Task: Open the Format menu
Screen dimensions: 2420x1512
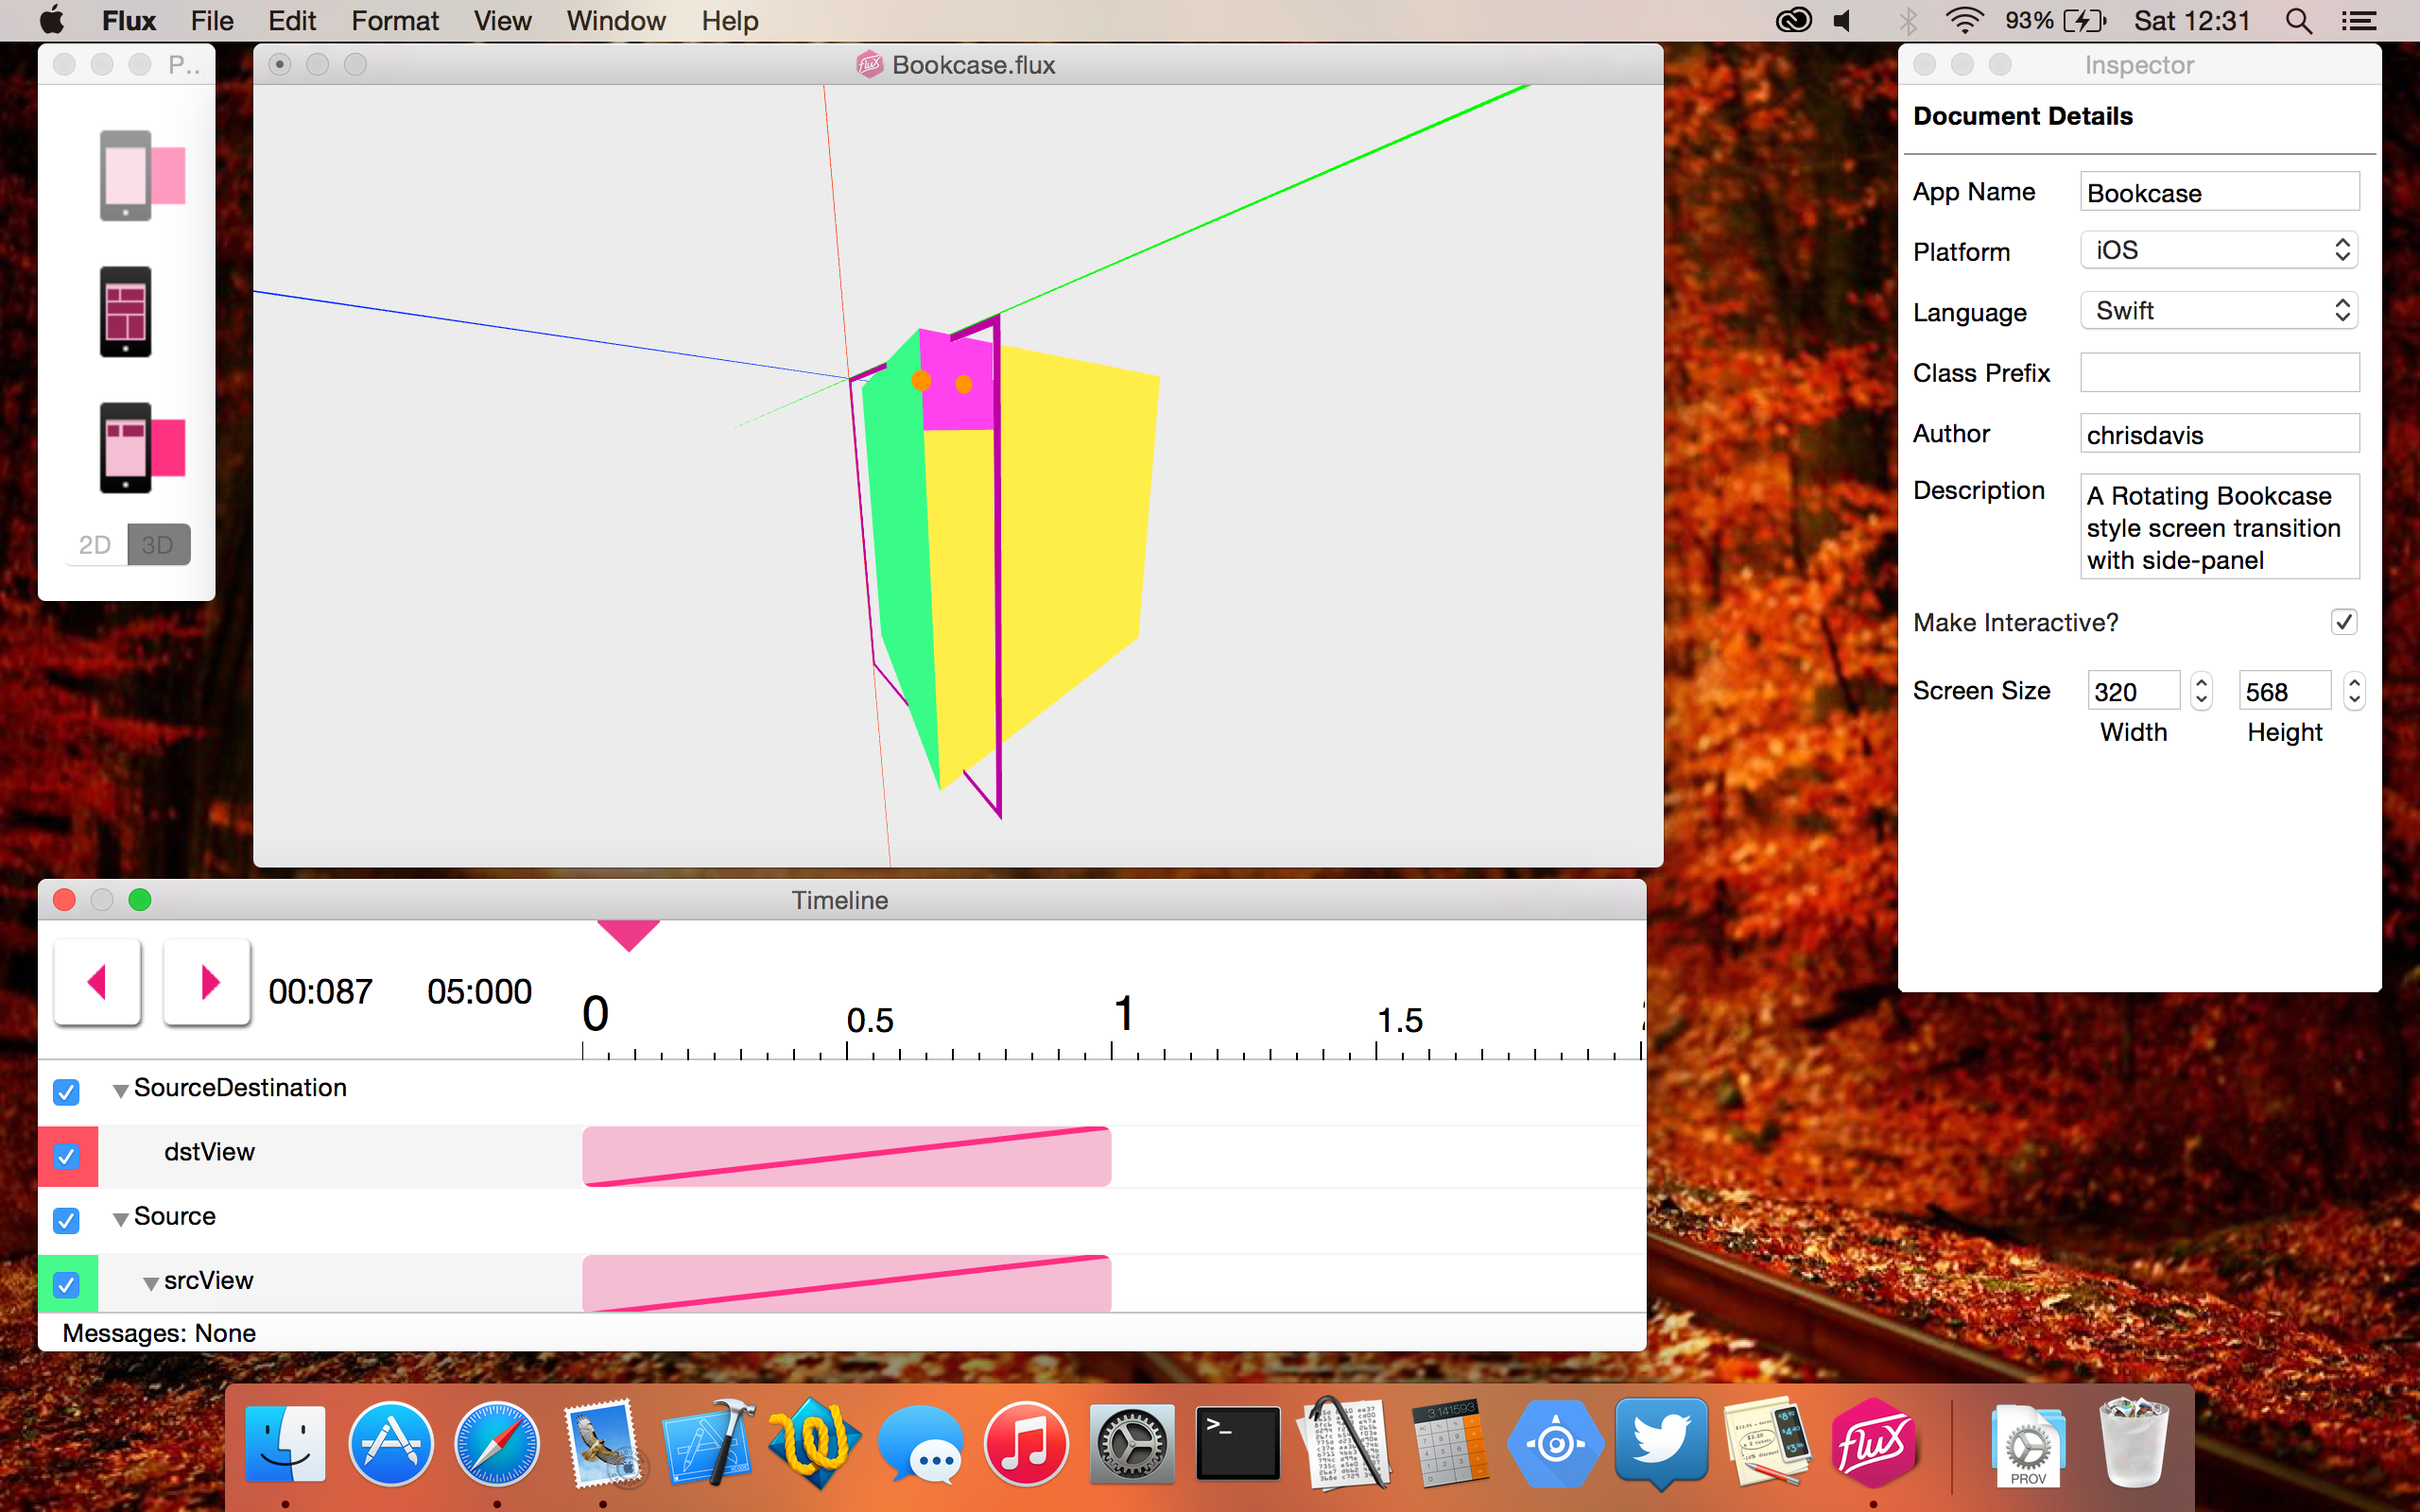Action: click(394, 21)
